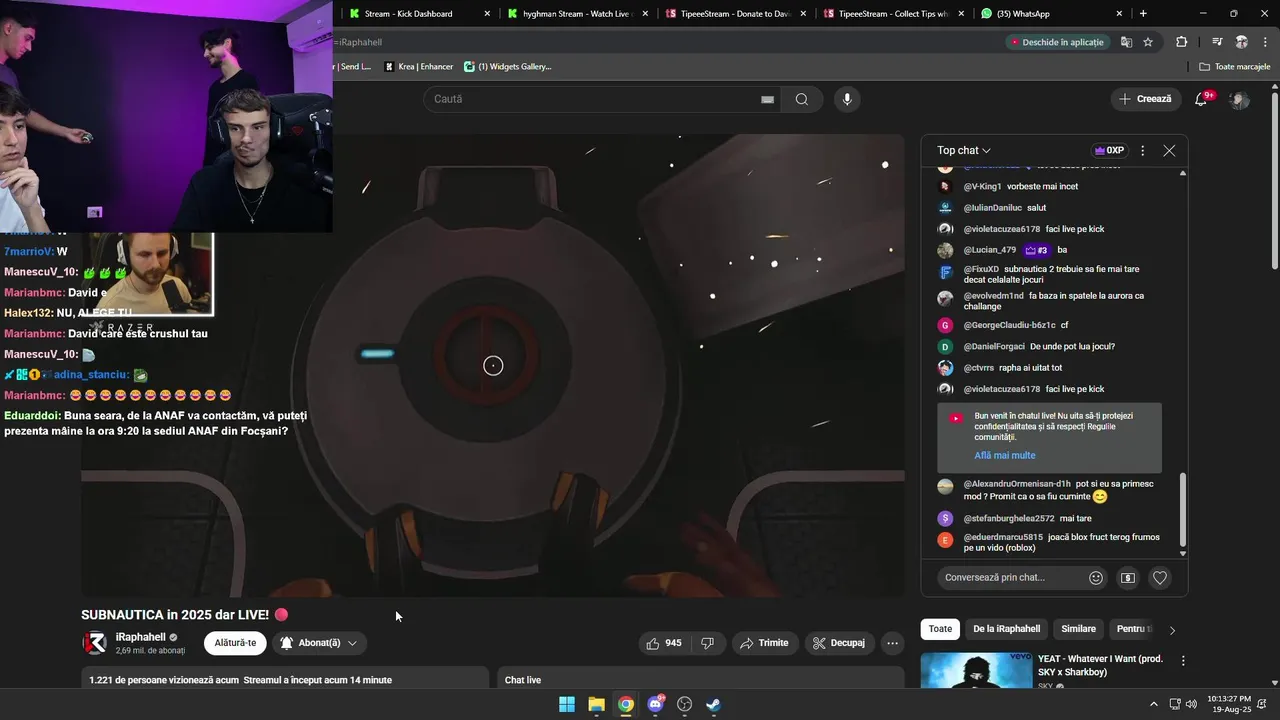Image resolution: width=1280 pixels, height=720 pixels.
Task: Click the iRaphahell channel avatar
Action: tap(94, 643)
